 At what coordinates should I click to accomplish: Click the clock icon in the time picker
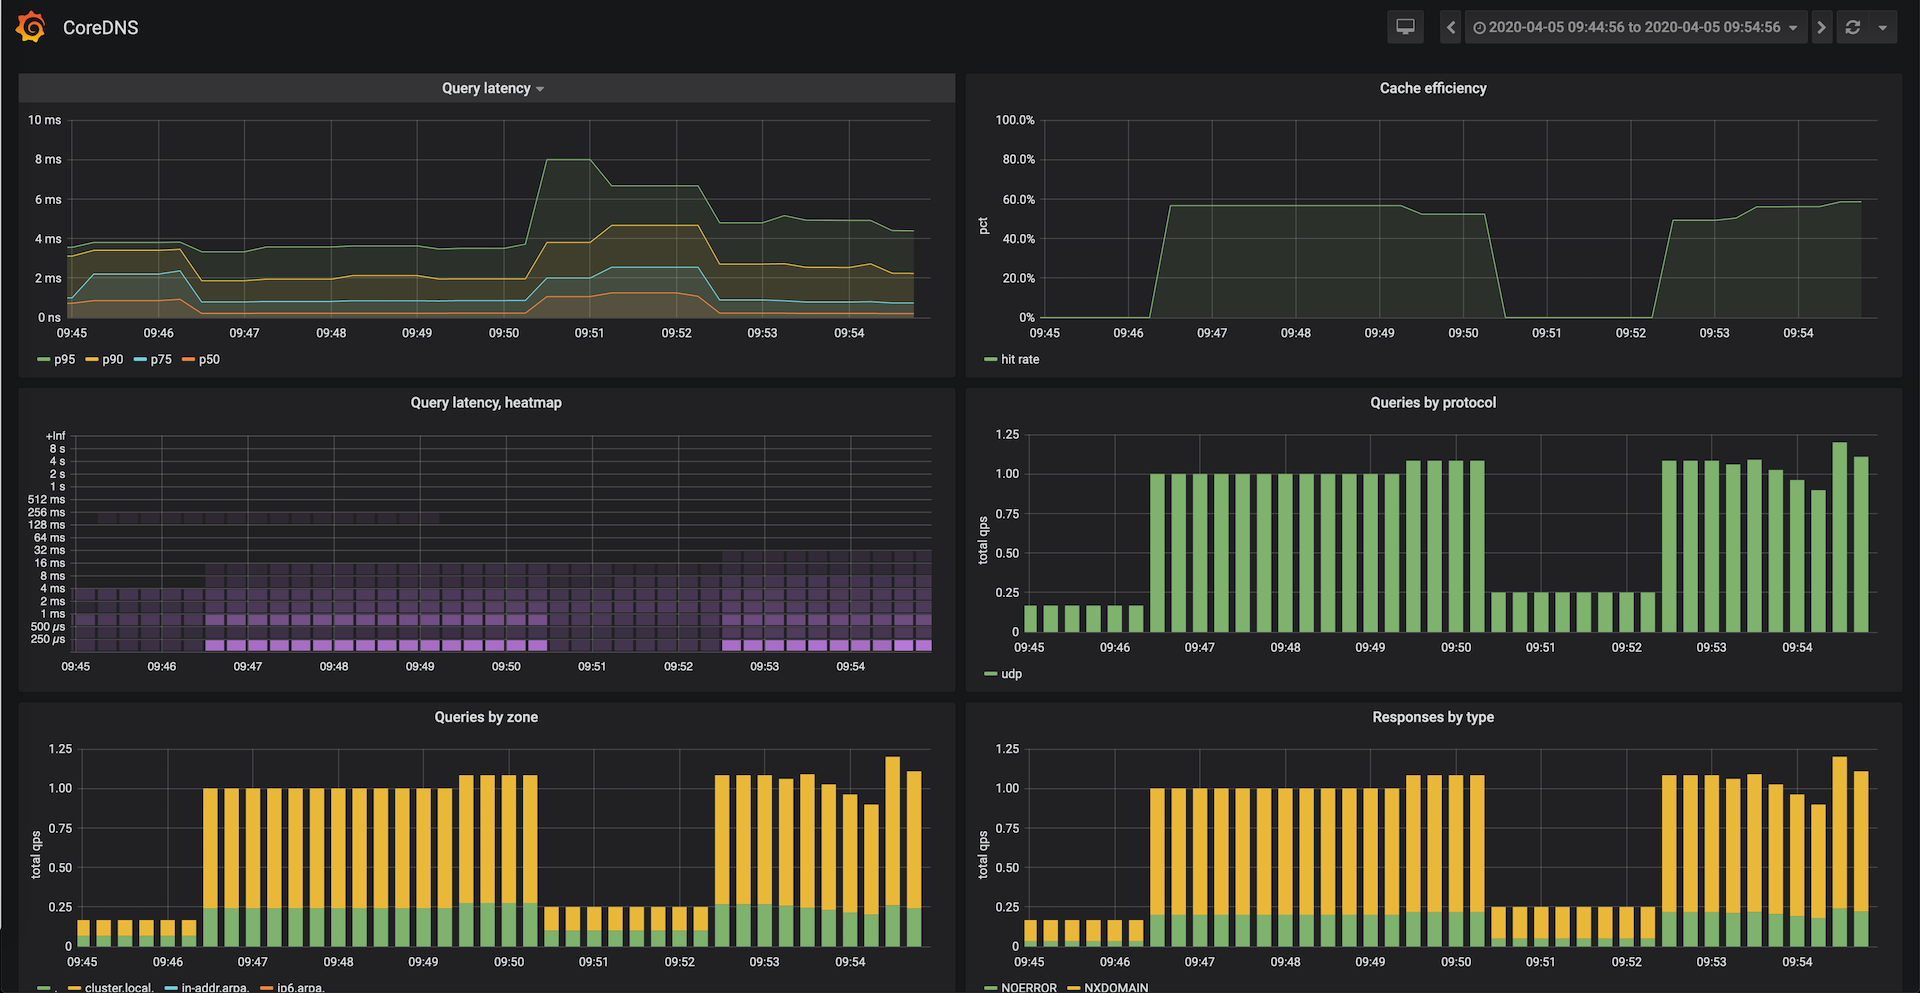(x=1479, y=28)
